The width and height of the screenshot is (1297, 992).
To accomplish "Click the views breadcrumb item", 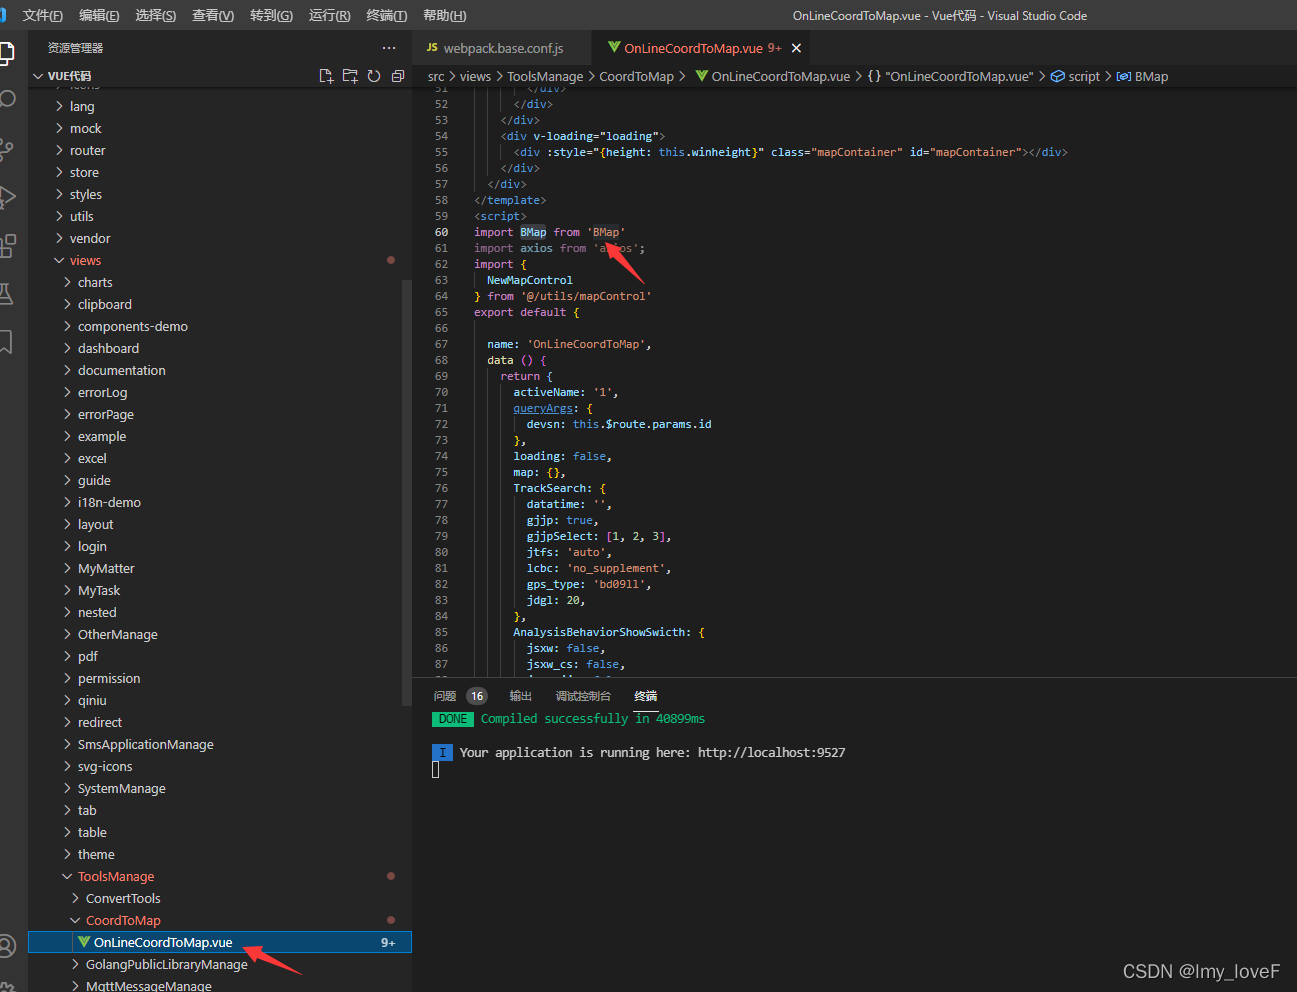I will [475, 76].
